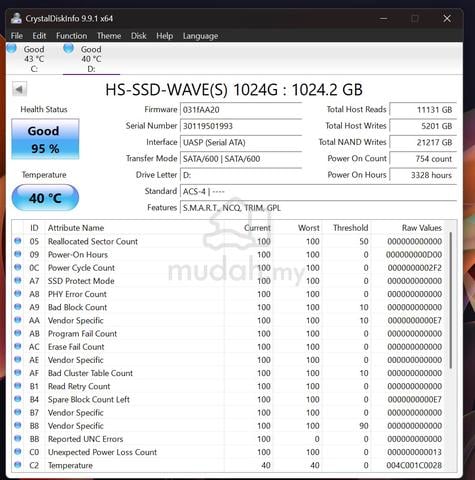The height and width of the screenshot is (480, 475).
Task: Click status icon for Power Cycle Count
Action: [18, 267]
